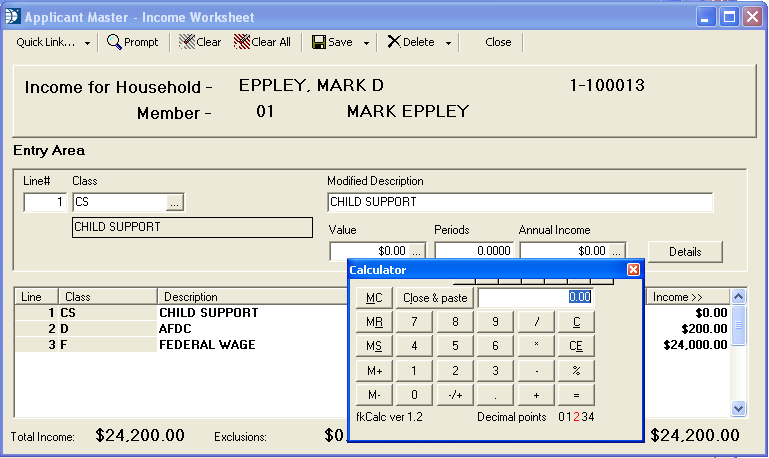
Task: Expand the Save dropdown arrow
Action: [367, 43]
